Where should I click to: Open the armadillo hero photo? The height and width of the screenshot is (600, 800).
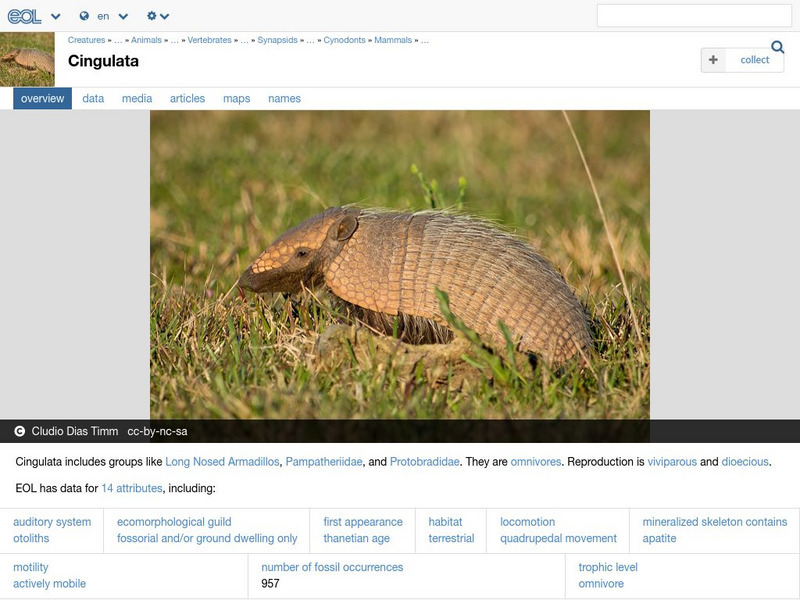(400, 265)
